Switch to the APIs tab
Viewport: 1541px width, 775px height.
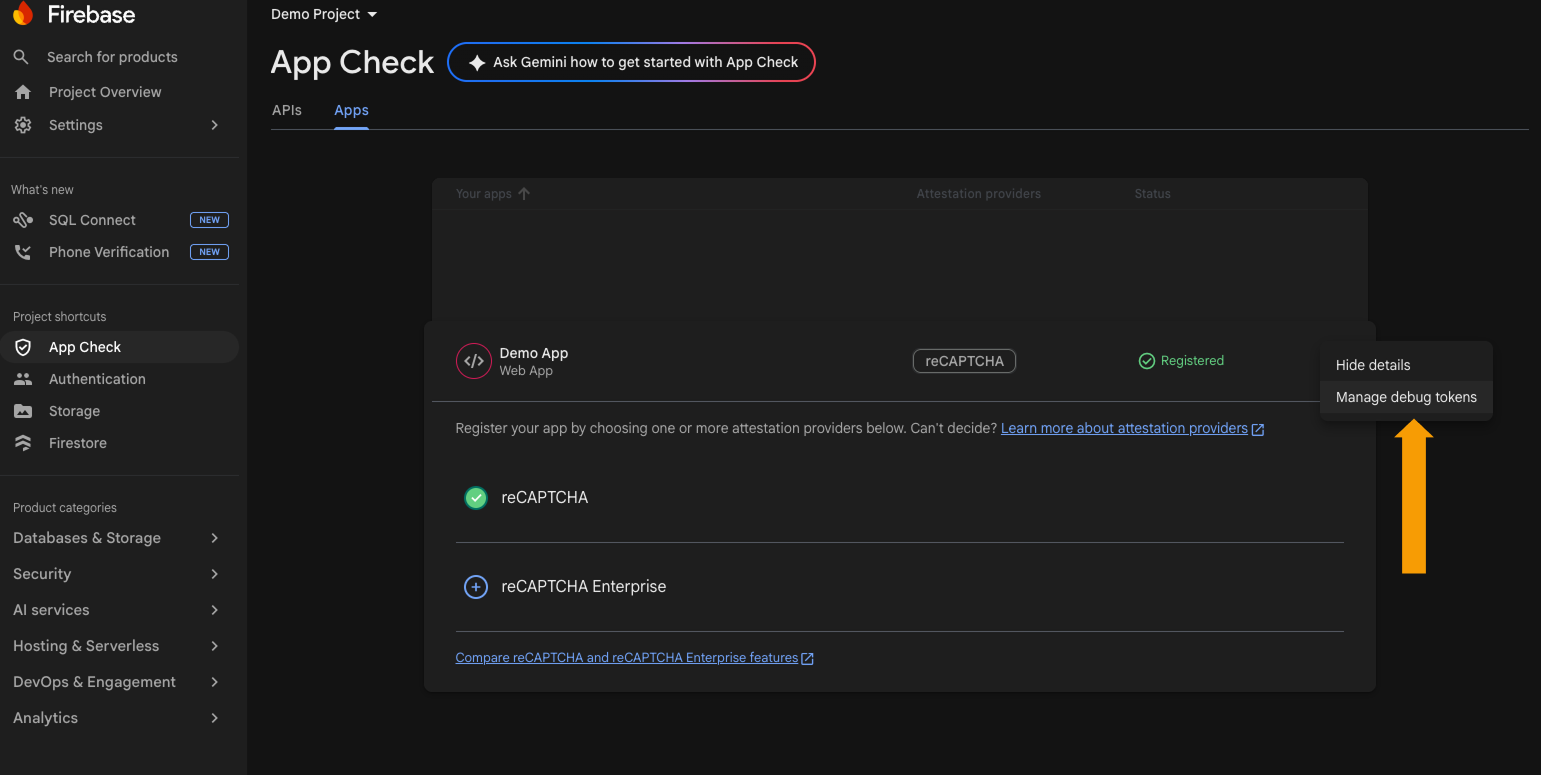(287, 110)
